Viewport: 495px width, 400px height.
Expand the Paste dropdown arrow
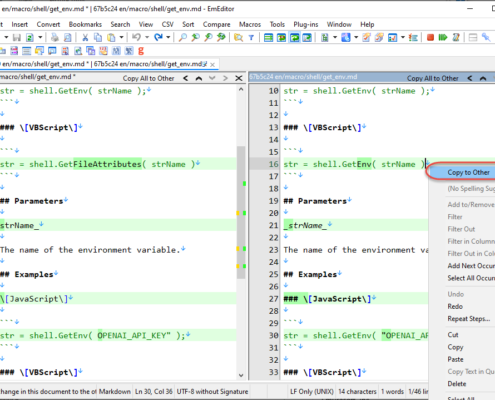[121, 37]
